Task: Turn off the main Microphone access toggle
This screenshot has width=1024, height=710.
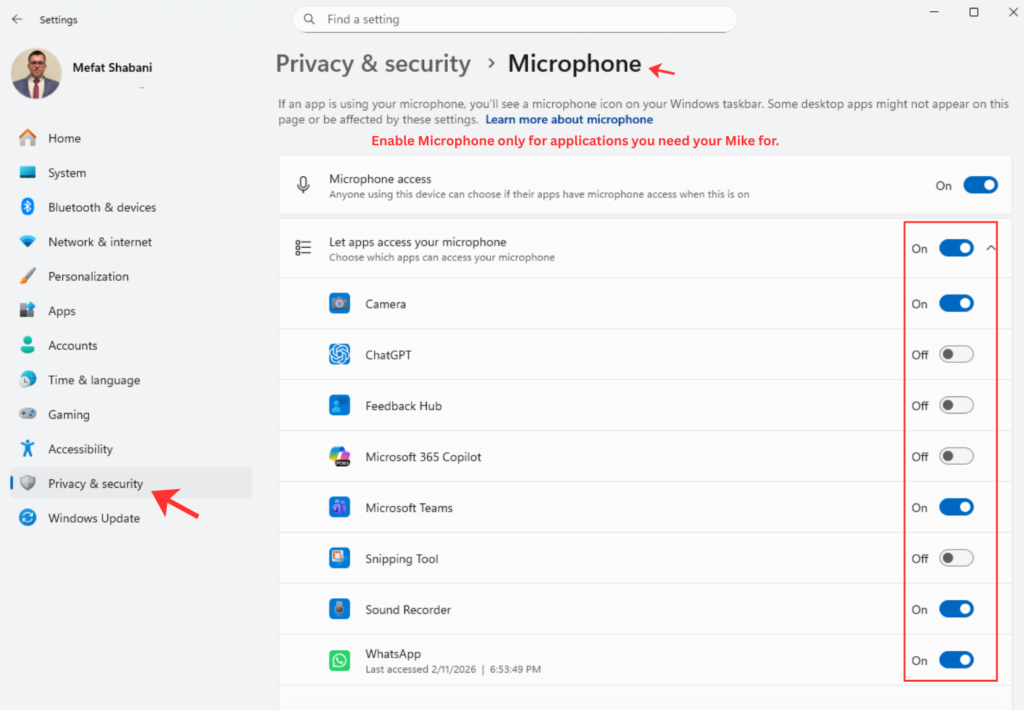Action: pos(980,185)
